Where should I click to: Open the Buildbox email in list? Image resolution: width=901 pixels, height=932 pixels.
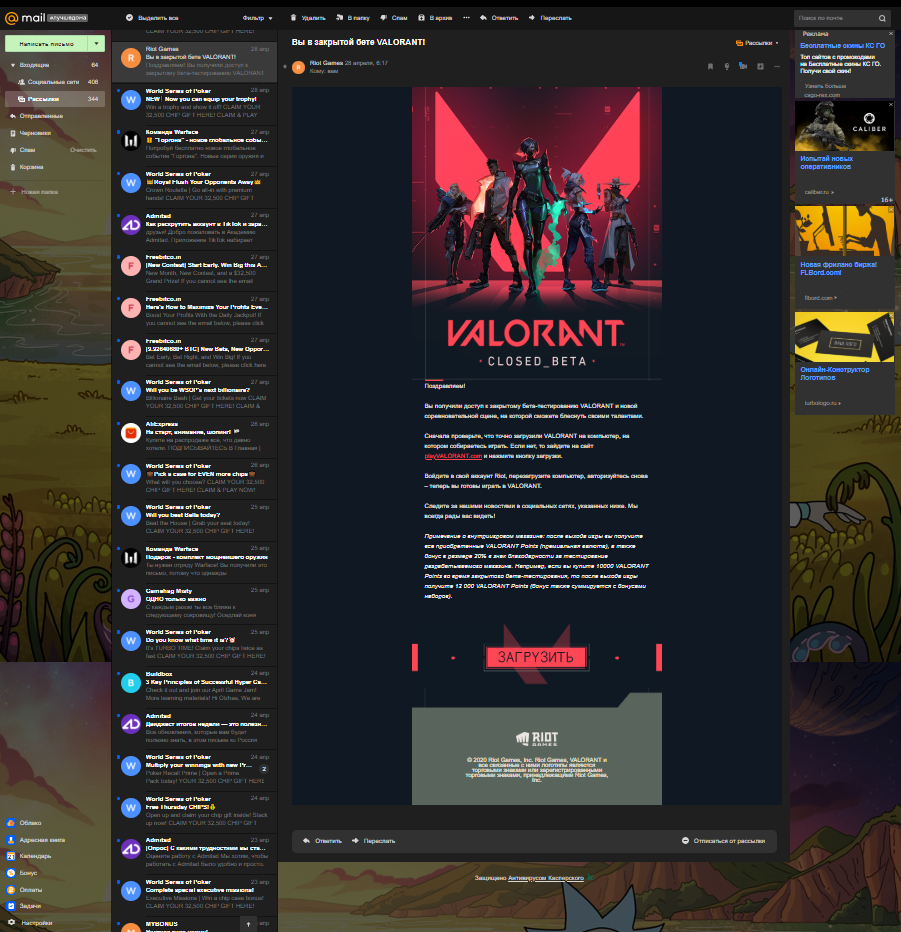point(194,686)
